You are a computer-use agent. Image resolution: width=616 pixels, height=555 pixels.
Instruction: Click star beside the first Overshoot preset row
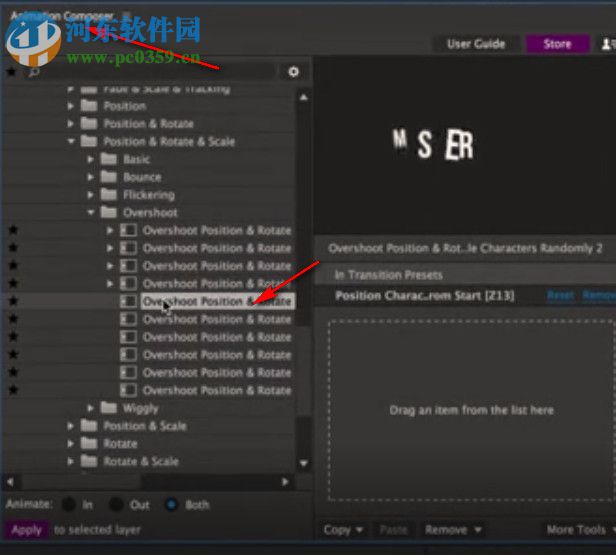point(13,230)
